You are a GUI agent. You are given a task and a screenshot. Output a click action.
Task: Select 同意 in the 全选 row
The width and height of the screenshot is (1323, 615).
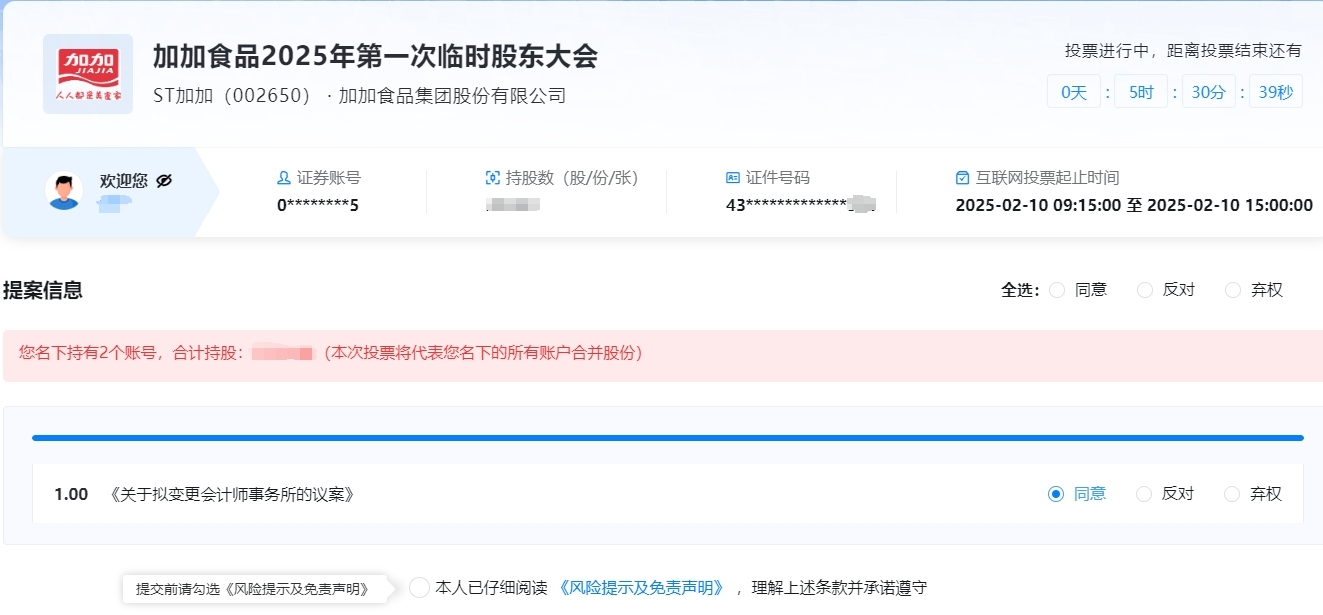(1057, 290)
